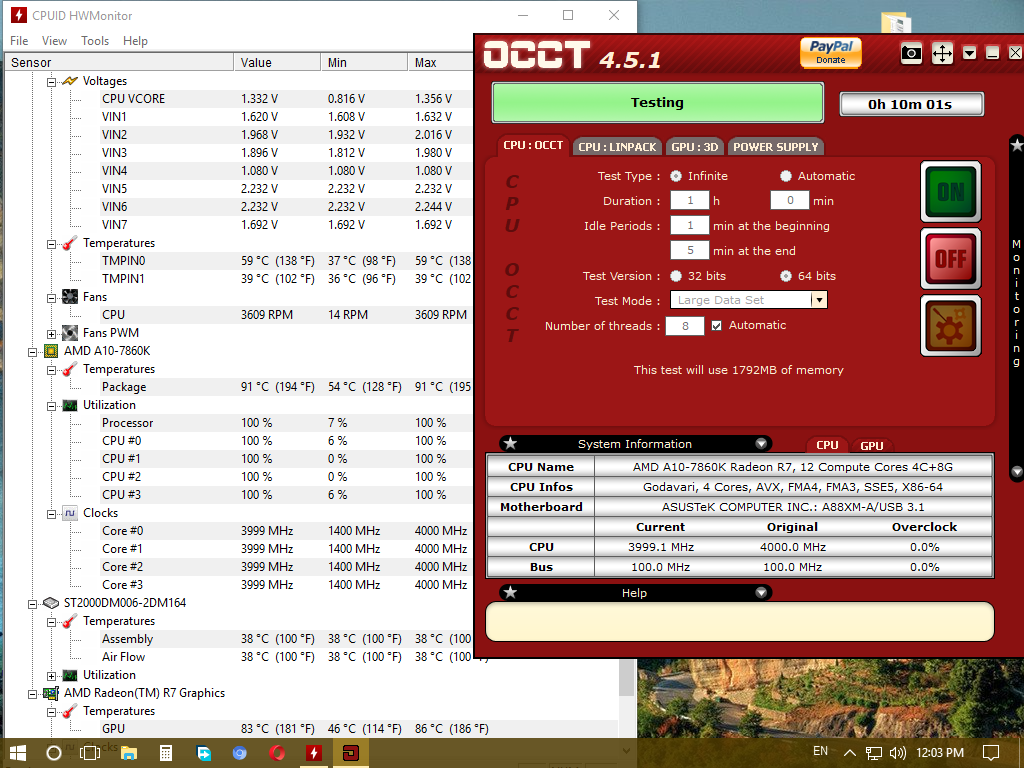Click the Sensor column header
This screenshot has width=1024, height=768.
pyautogui.click(x=119, y=62)
